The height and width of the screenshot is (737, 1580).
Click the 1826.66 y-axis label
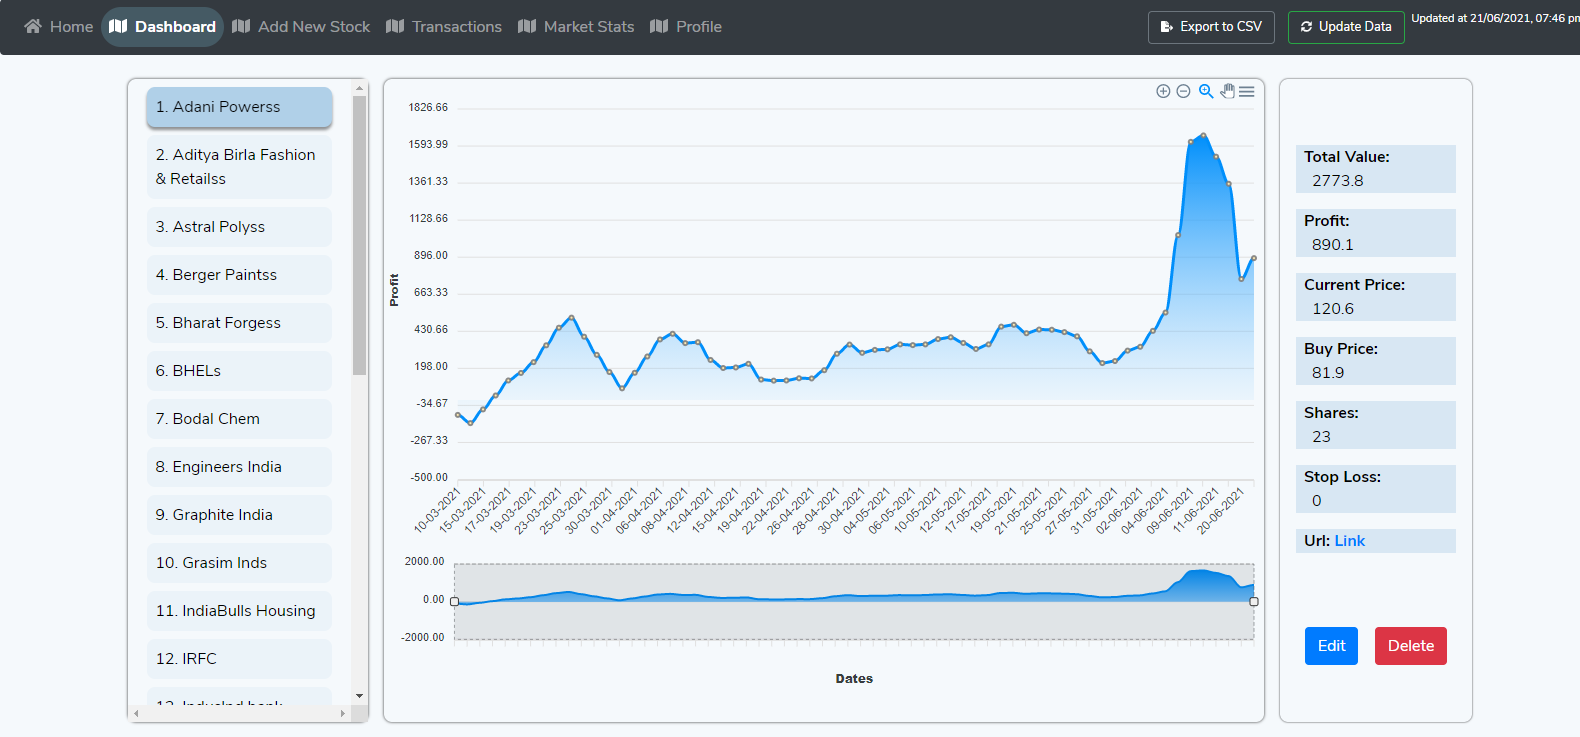[428, 107]
